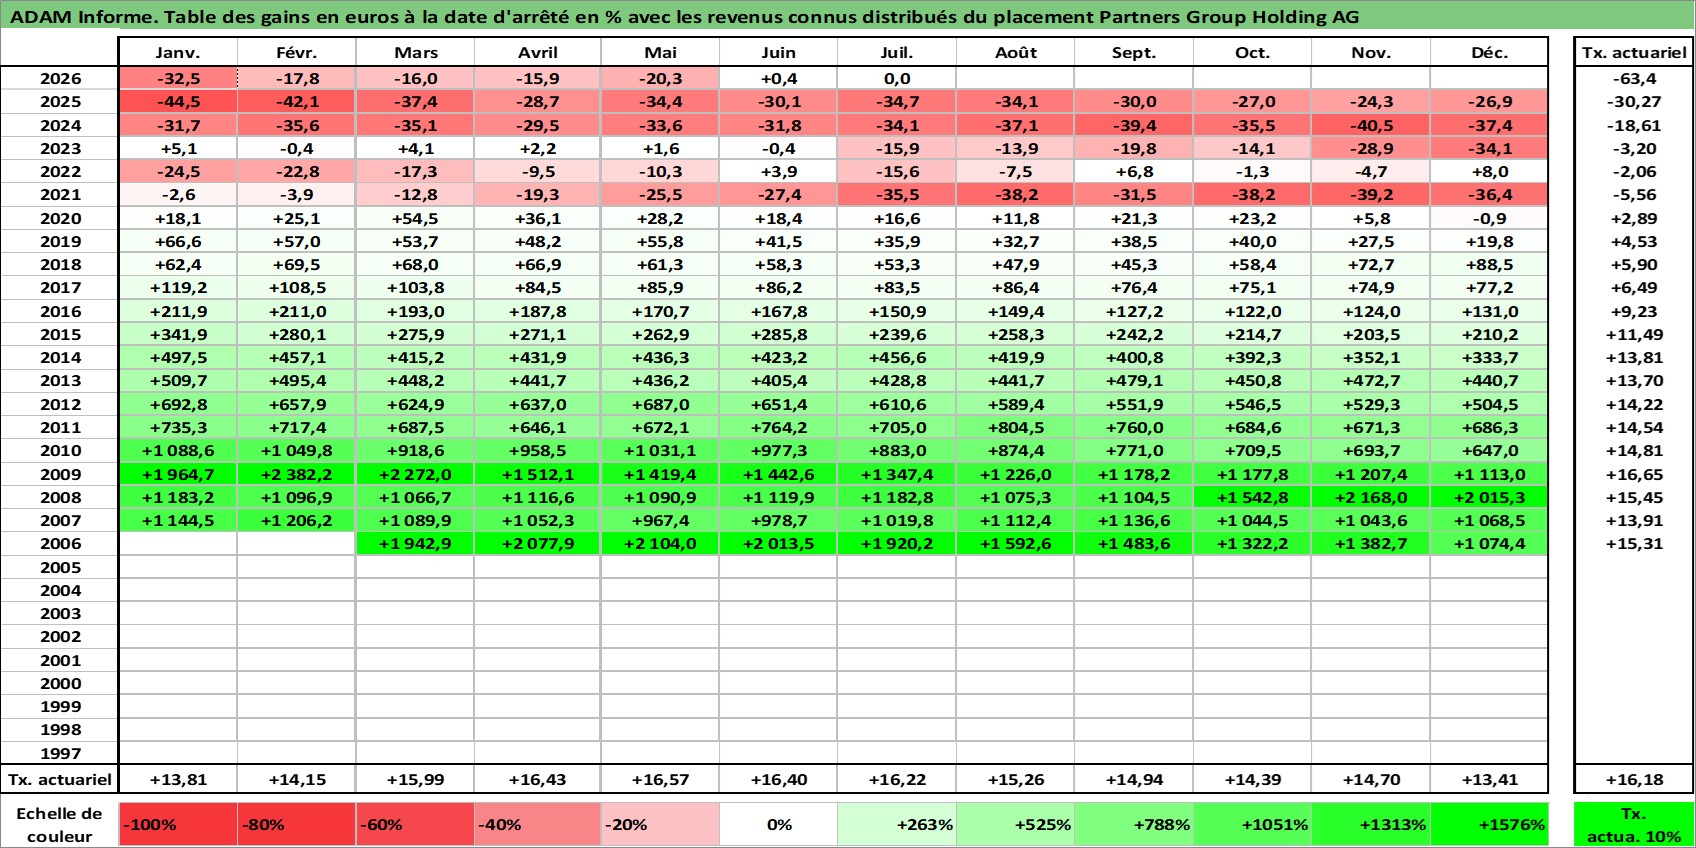1696x848 pixels.
Task: Click the 0% color scale swatch
Action: coord(779,825)
